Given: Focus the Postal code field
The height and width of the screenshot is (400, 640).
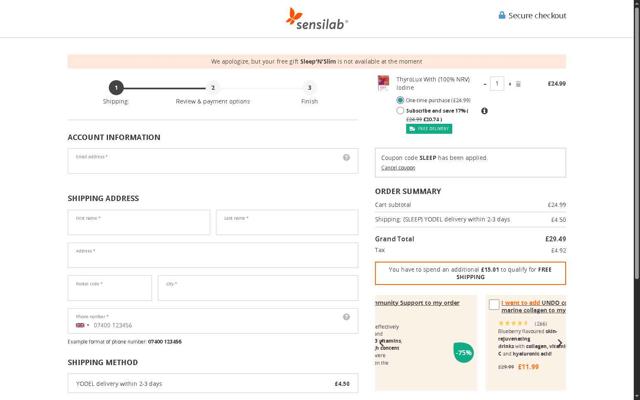Looking at the screenshot, I should 109,288.
